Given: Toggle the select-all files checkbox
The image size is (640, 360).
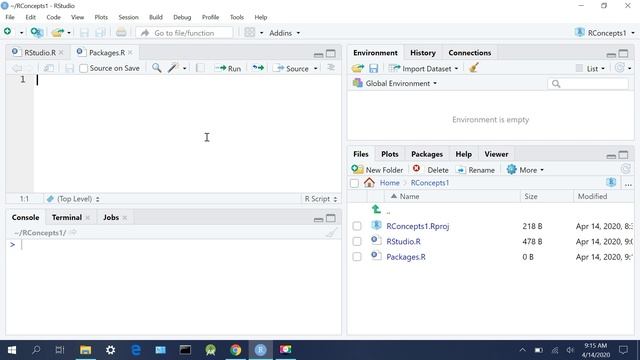Looking at the screenshot, I should point(354,183).
